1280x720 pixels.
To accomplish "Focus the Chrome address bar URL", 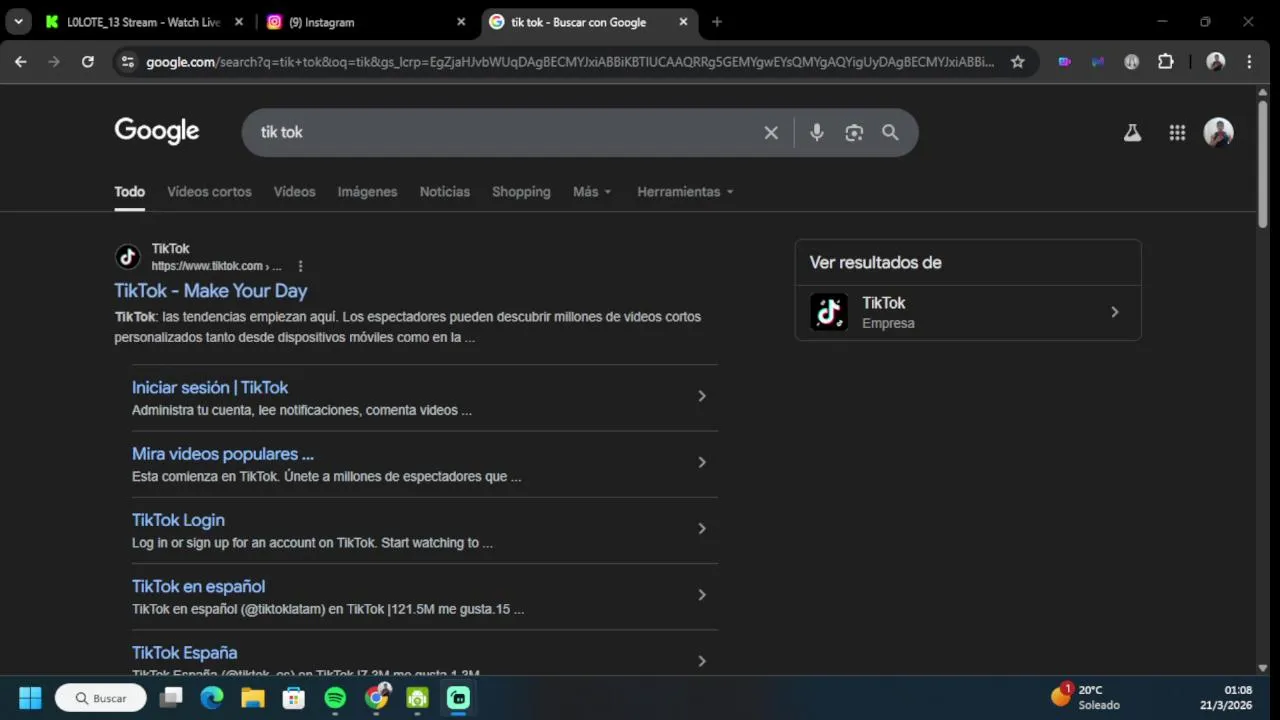I will pyautogui.click(x=570, y=62).
